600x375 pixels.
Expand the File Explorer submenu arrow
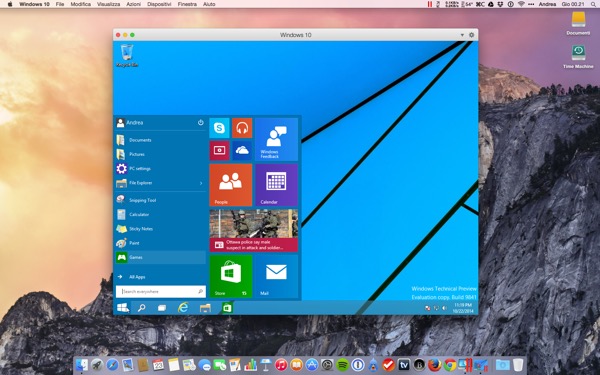[201, 183]
